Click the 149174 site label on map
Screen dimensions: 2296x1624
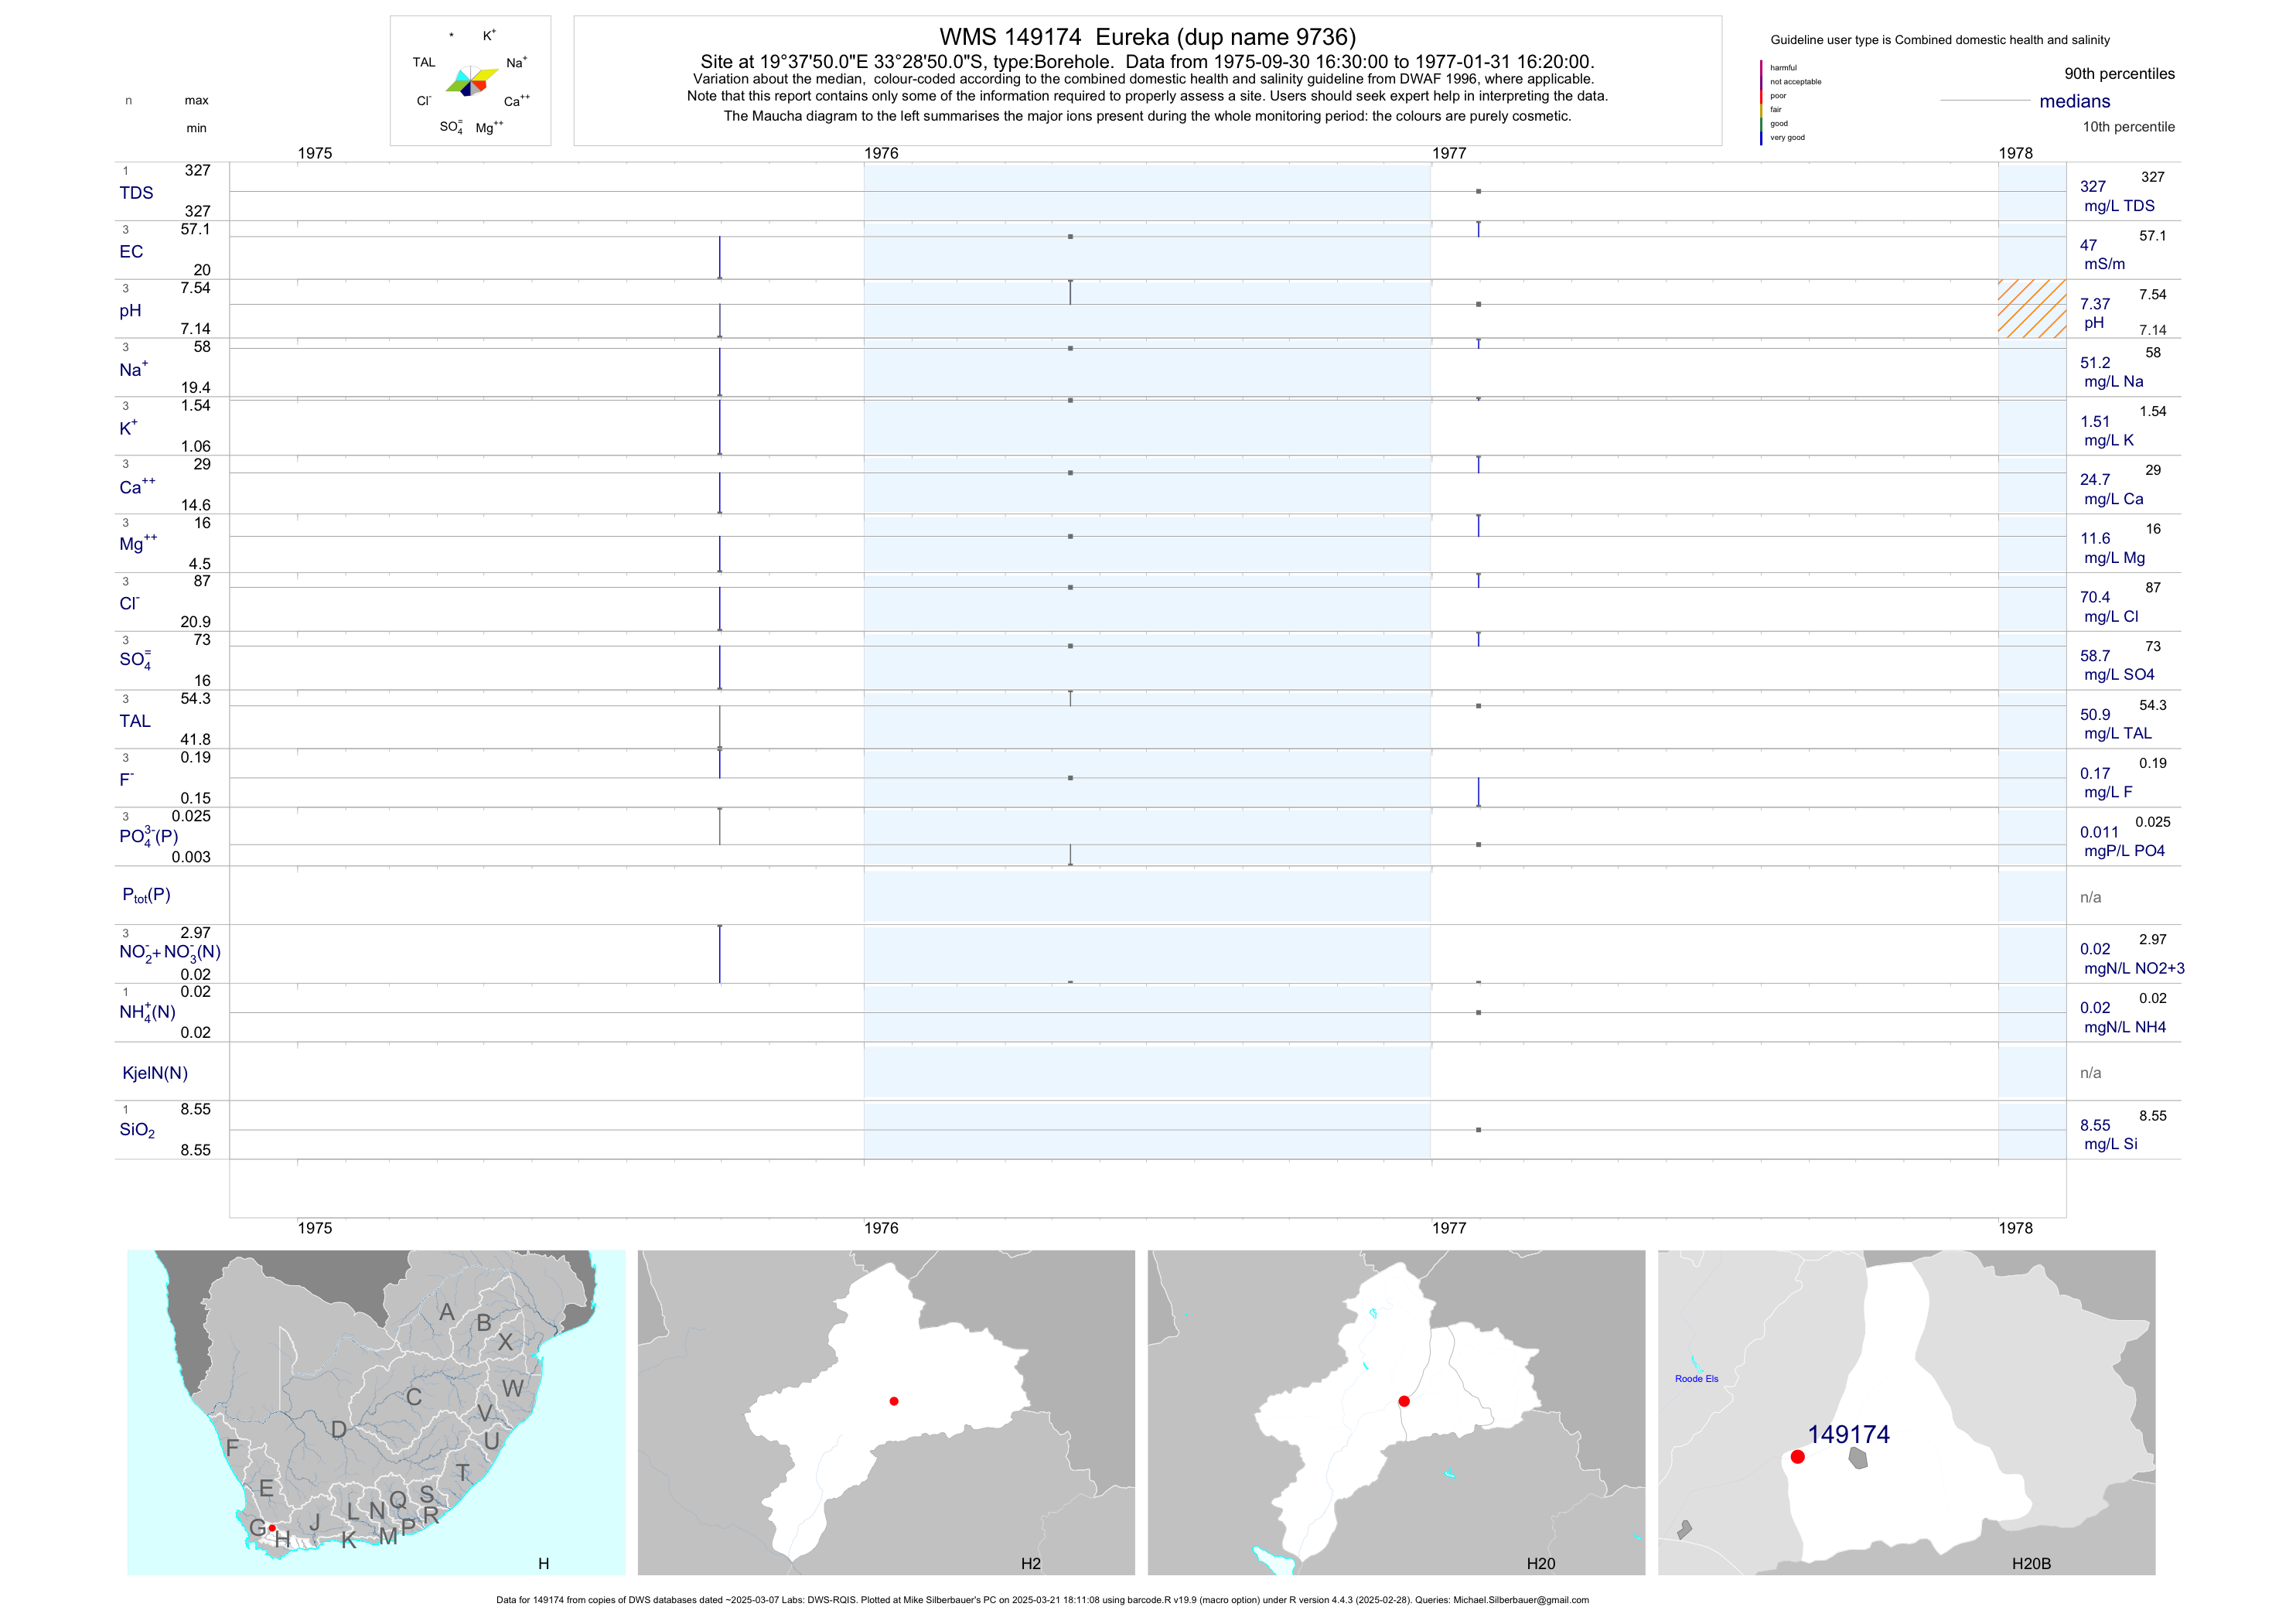[x=1848, y=1434]
